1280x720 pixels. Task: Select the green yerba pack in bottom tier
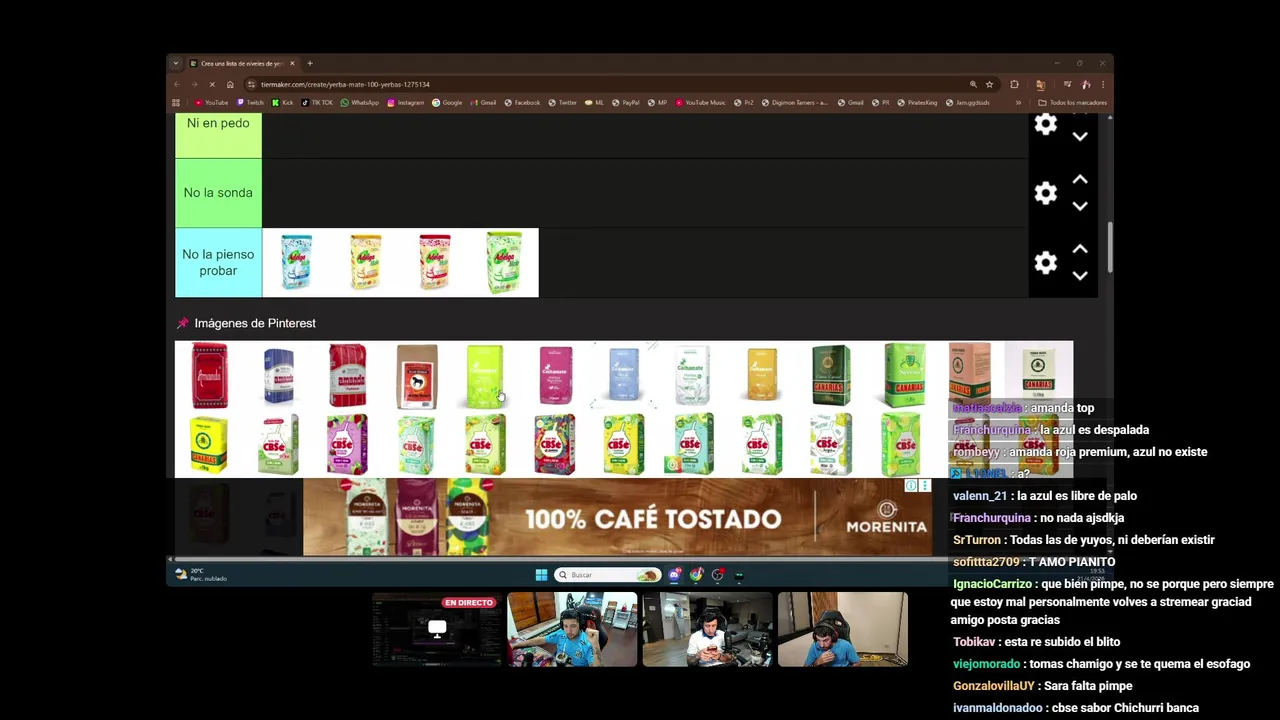coord(503,262)
